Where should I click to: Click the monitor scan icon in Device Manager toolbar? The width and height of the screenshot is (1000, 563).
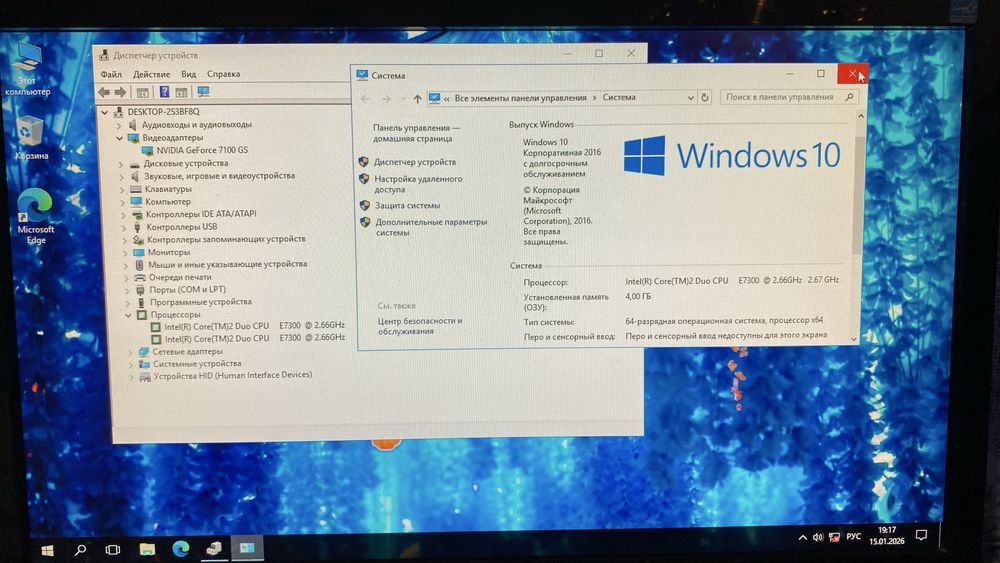coord(203,92)
